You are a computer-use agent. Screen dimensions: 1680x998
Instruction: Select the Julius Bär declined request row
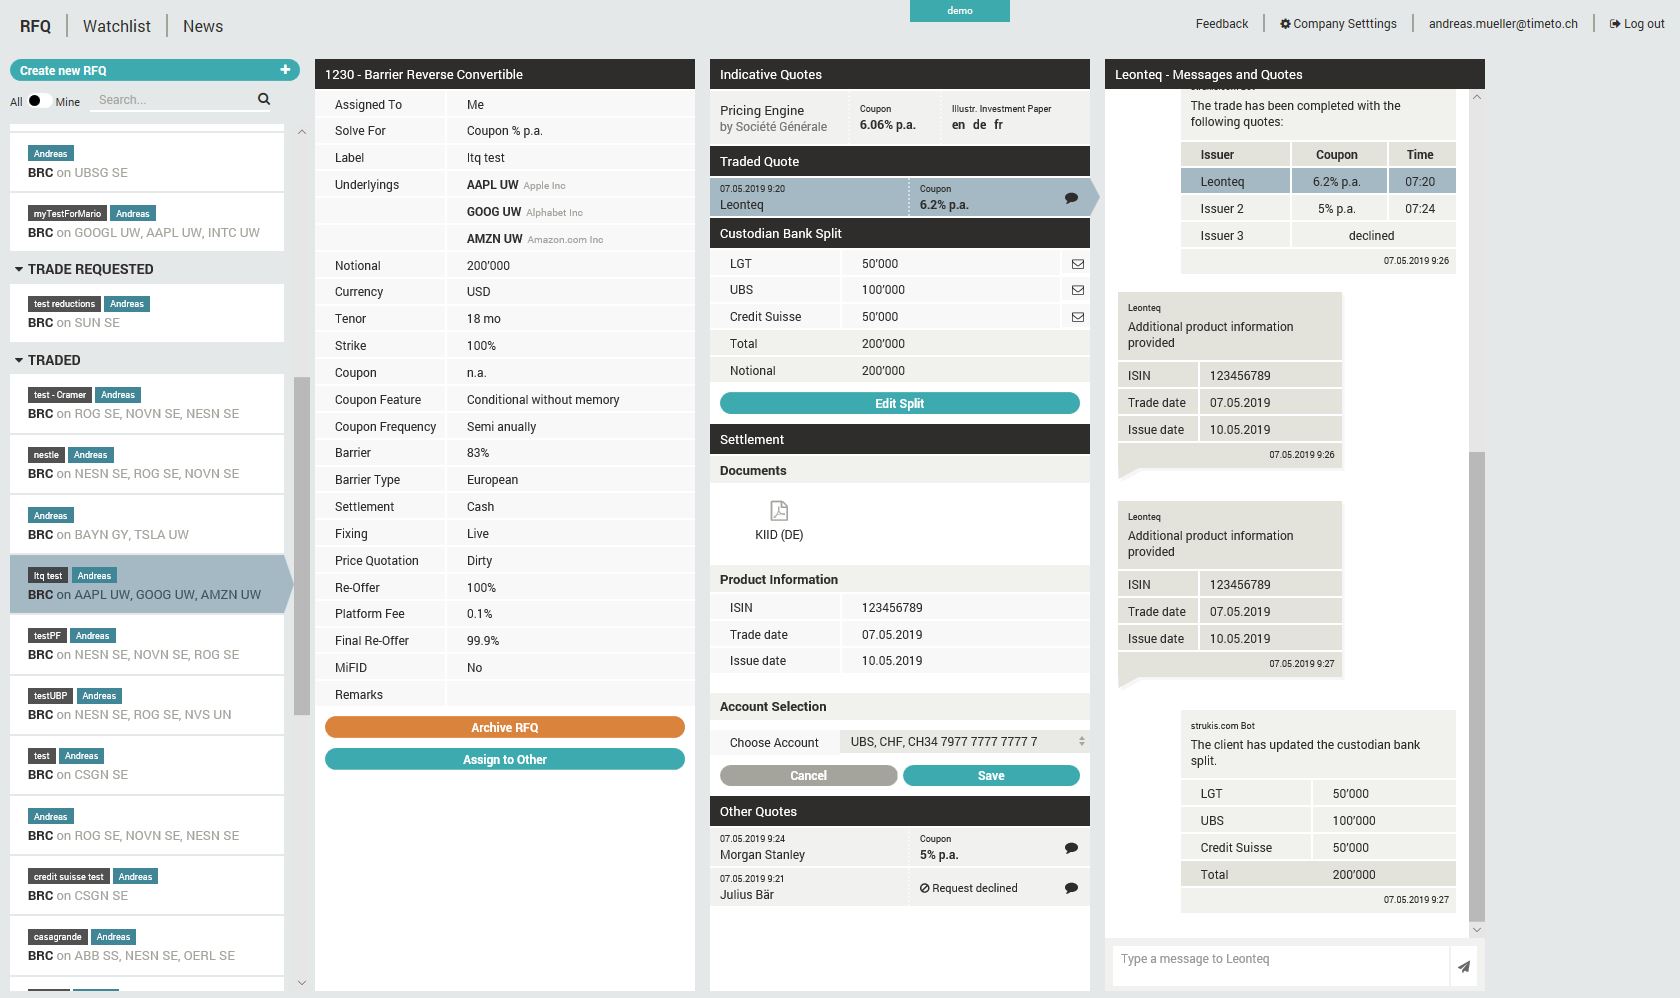tap(900, 887)
